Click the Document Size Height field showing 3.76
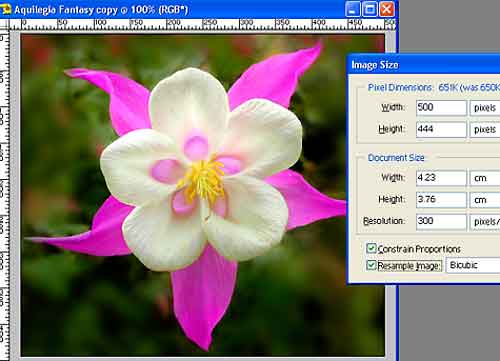Screen dimensions: 500x361 pyautogui.click(x=441, y=200)
